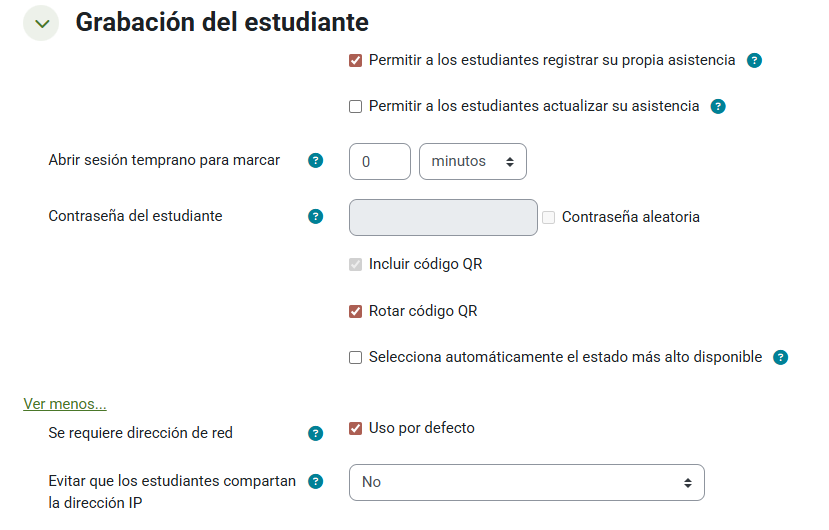Click the early session number field
Image resolution: width=829 pixels, height=530 pixels.
point(380,162)
